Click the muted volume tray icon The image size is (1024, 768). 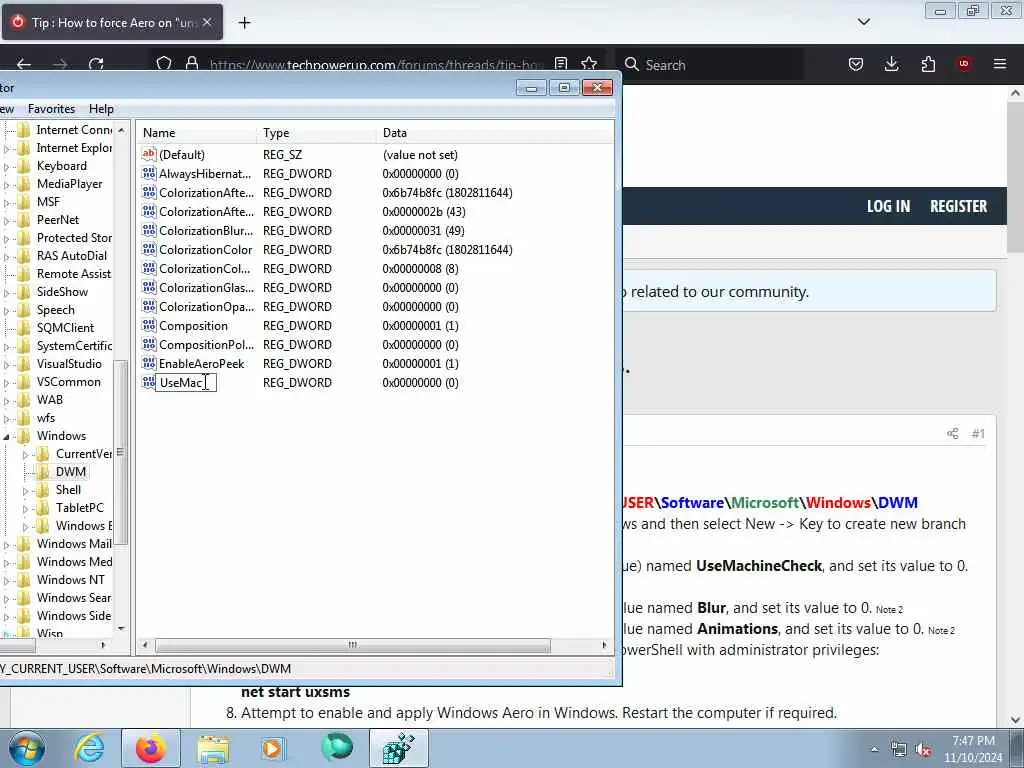923,750
